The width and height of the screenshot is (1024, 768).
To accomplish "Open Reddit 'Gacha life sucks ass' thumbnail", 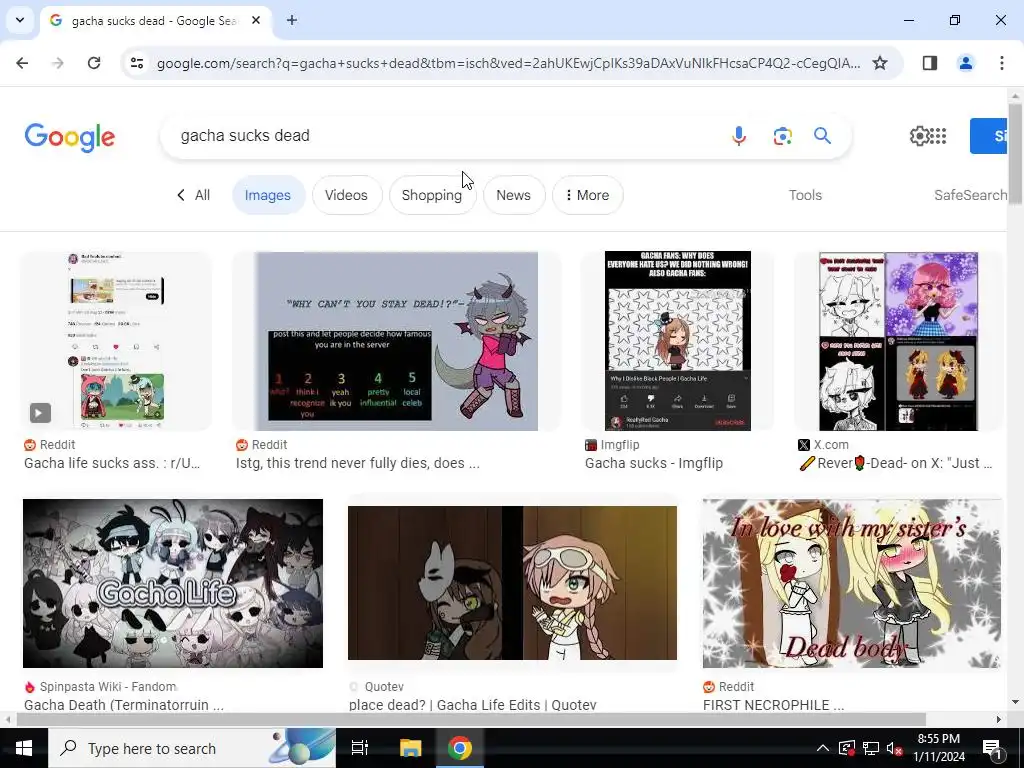I will pos(116,341).
